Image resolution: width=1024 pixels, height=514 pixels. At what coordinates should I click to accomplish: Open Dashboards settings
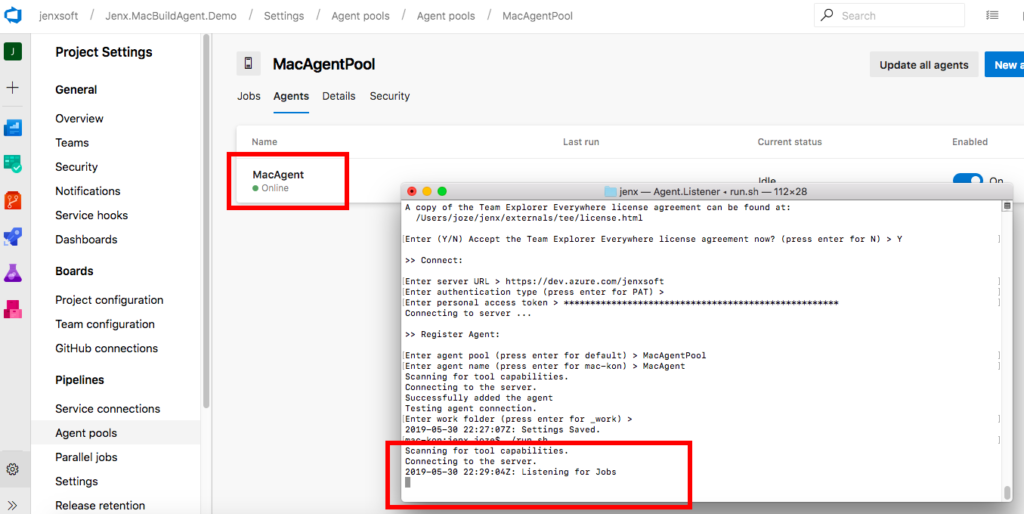click(x=86, y=239)
